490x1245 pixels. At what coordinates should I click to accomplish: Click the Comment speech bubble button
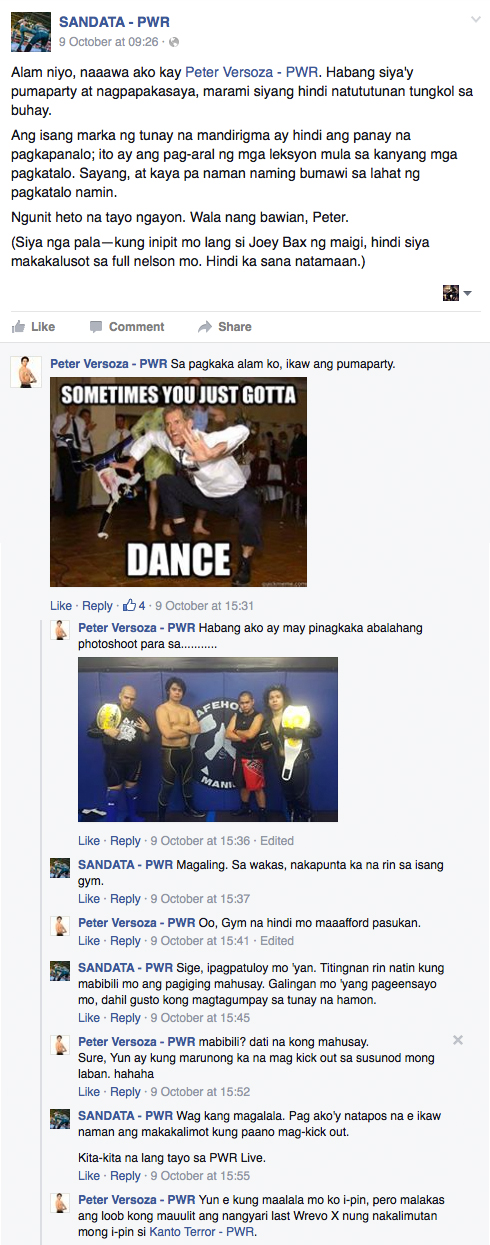[x=126, y=326]
